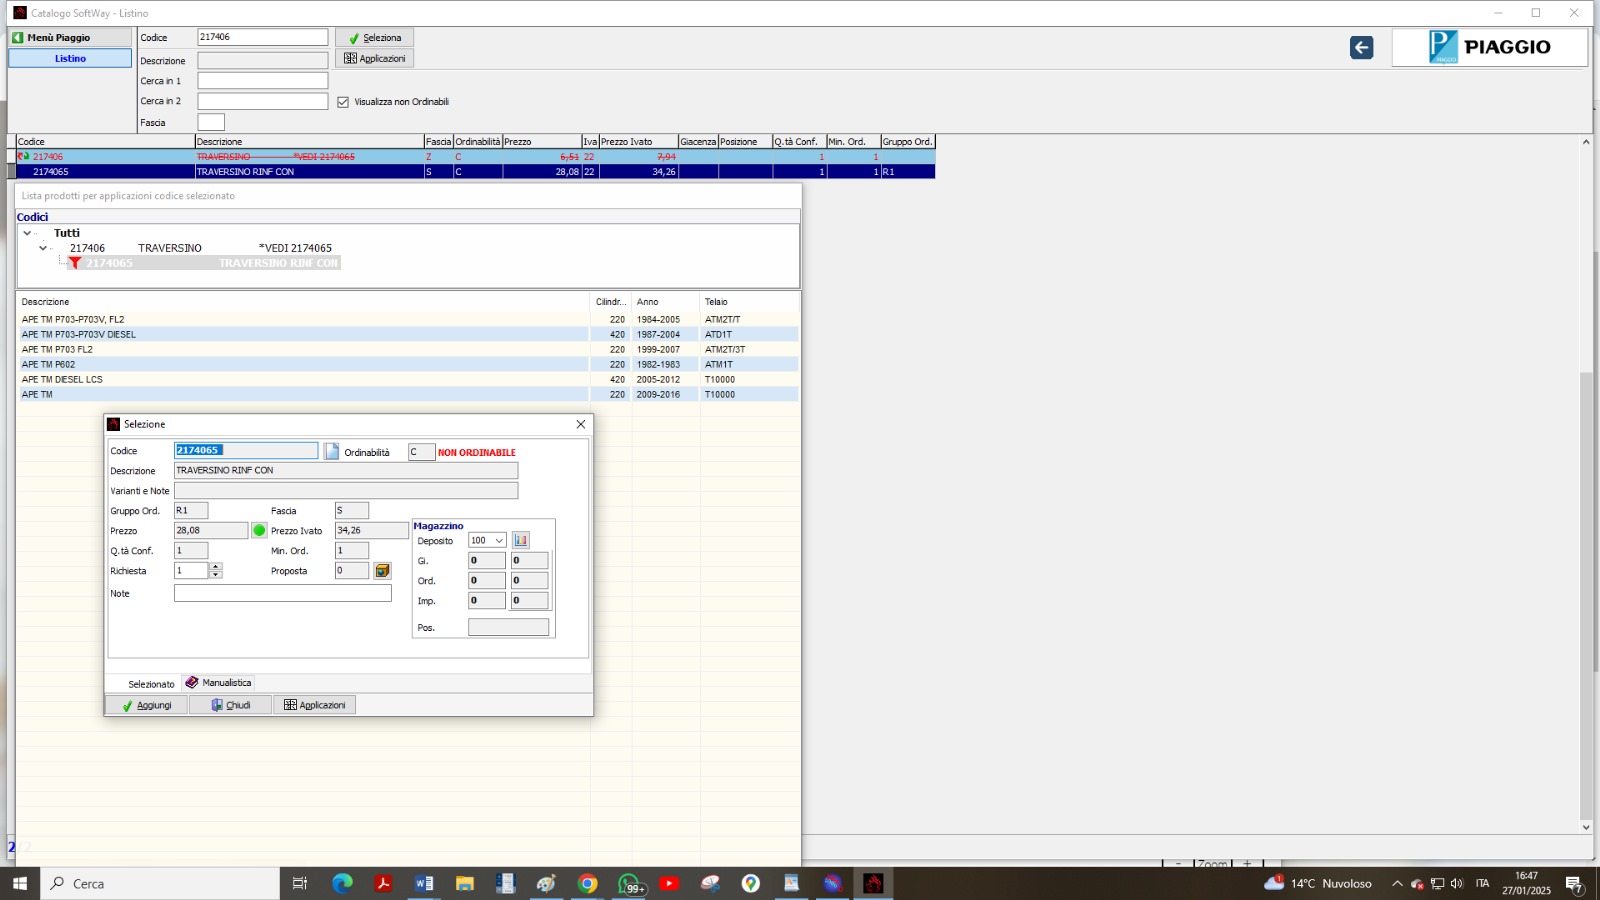Open the warehouse chart icon beside Deposito
Viewport: 1600px width, 900px height.
click(x=521, y=541)
